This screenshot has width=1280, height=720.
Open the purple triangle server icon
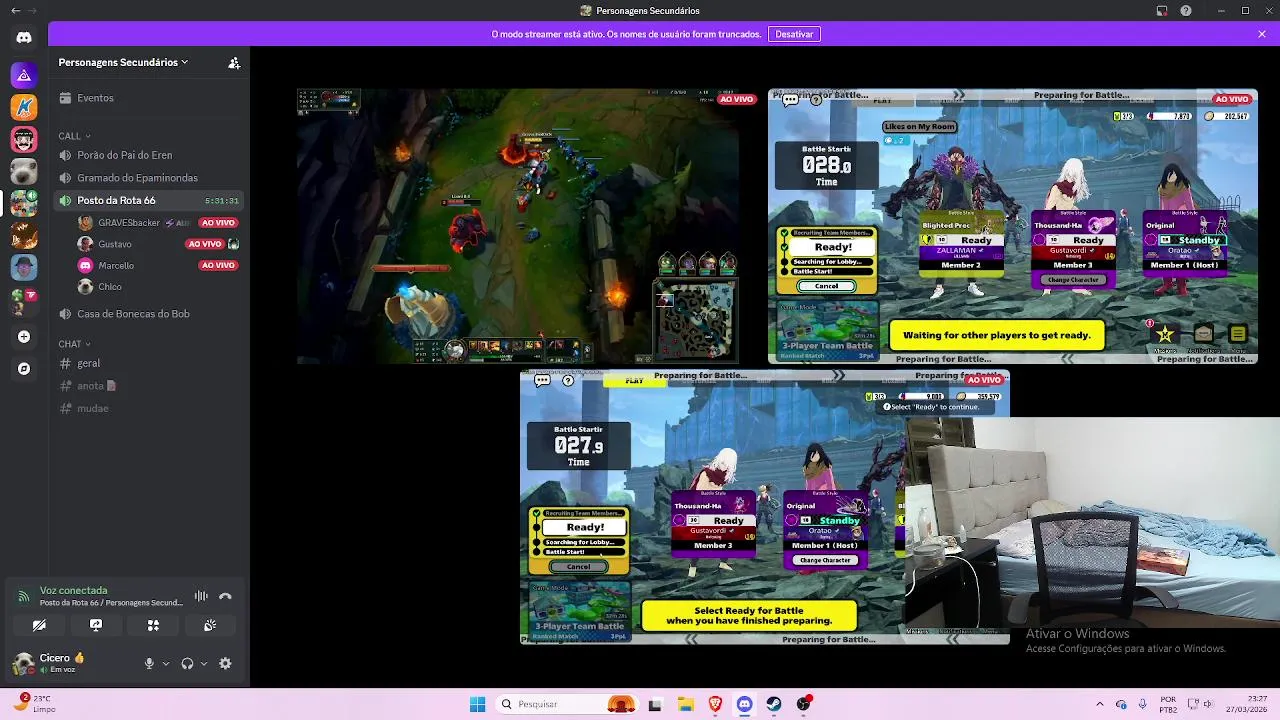(24, 75)
